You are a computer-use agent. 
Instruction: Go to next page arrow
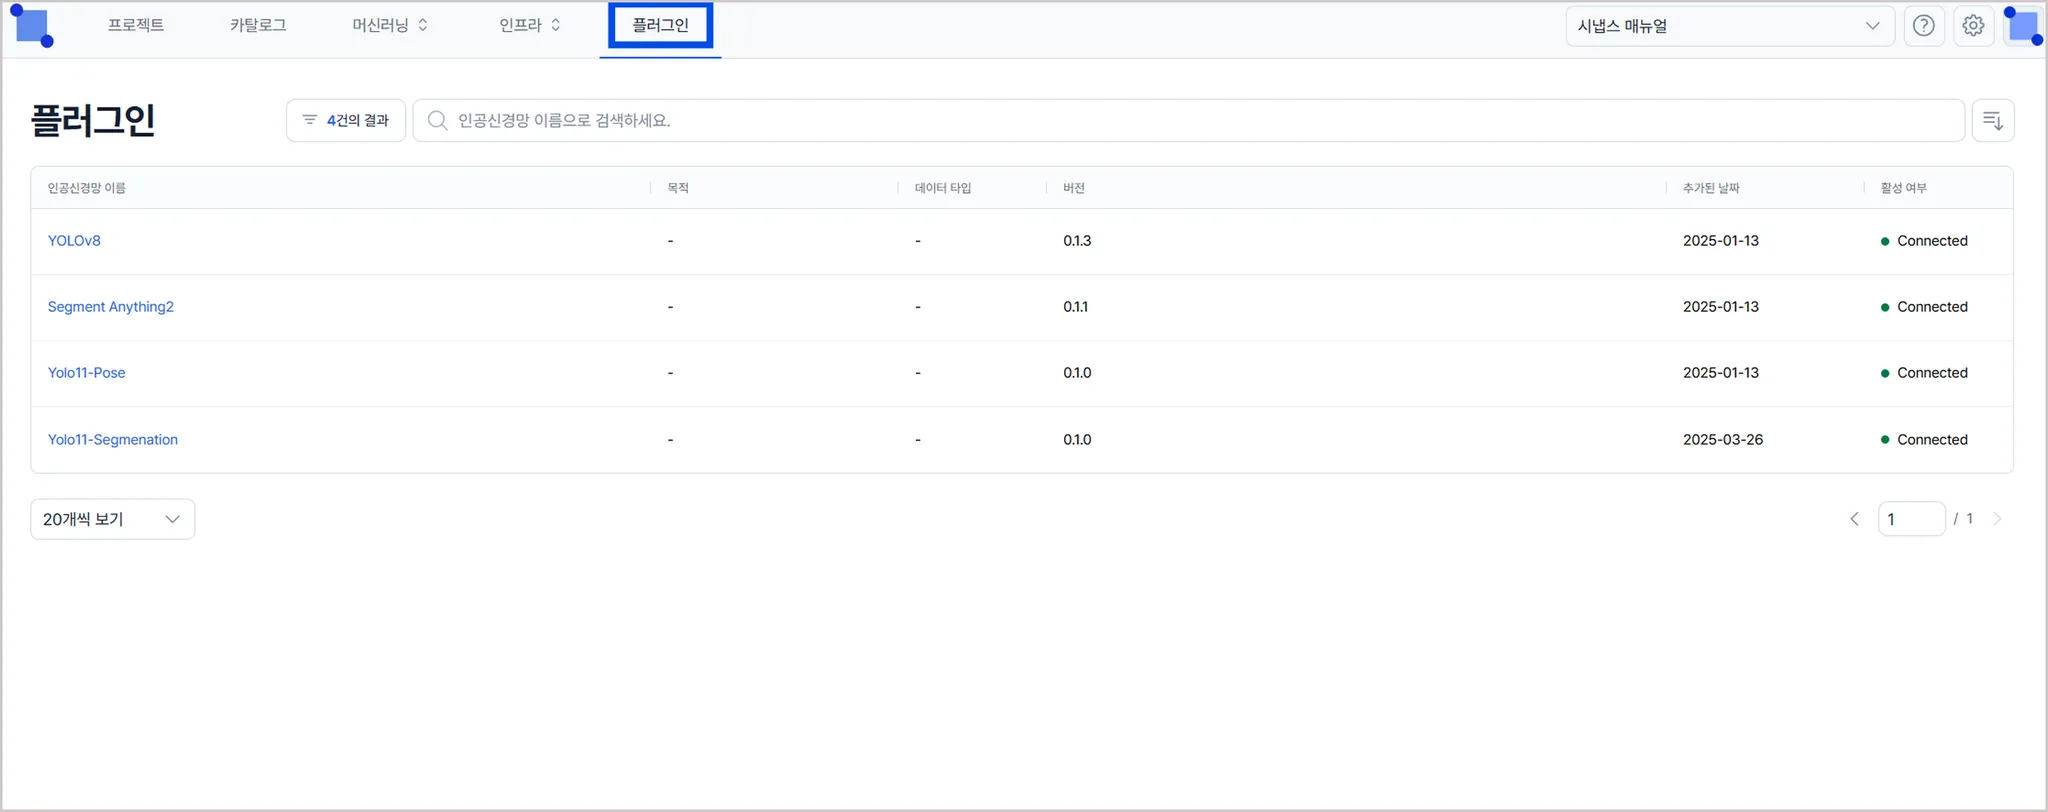[x=1997, y=519]
